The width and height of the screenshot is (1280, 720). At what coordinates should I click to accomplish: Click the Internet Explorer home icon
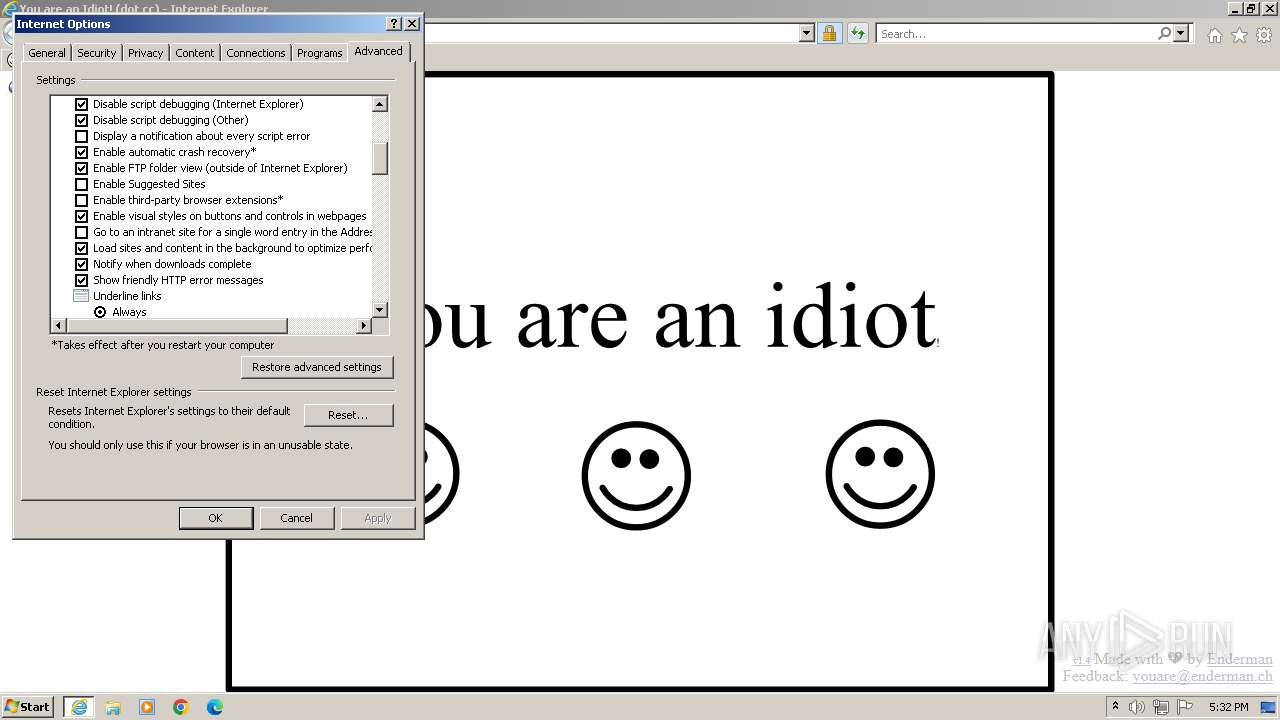pyautogui.click(x=1214, y=35)
